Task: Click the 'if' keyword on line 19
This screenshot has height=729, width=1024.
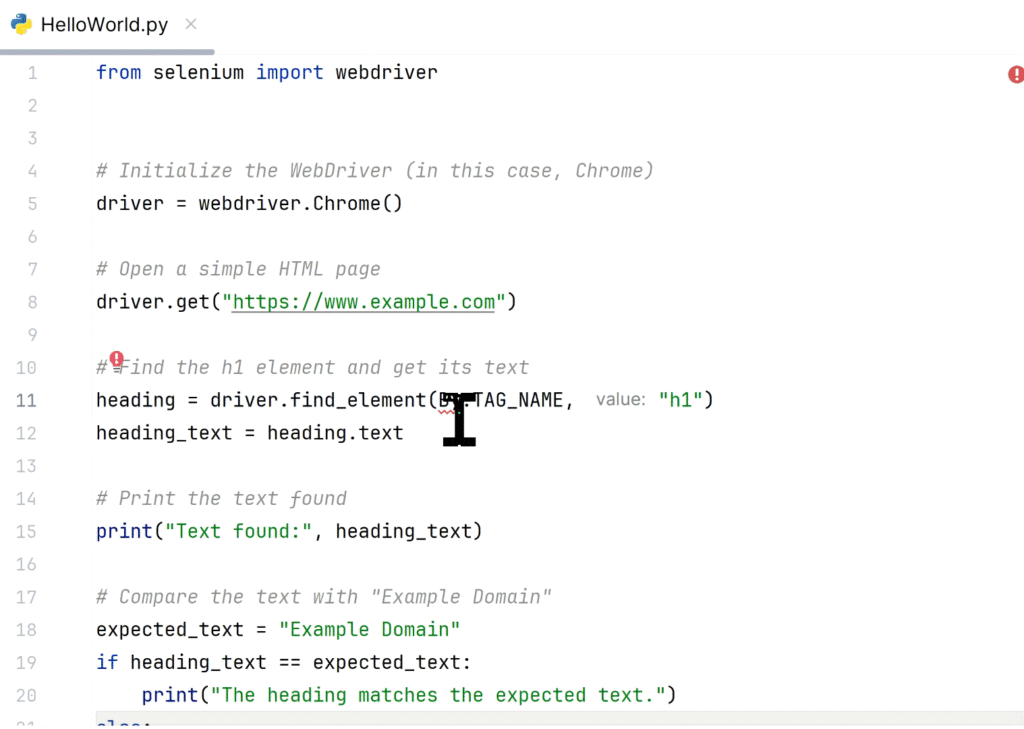Action: pyautogui.click(x=107, y=662)
